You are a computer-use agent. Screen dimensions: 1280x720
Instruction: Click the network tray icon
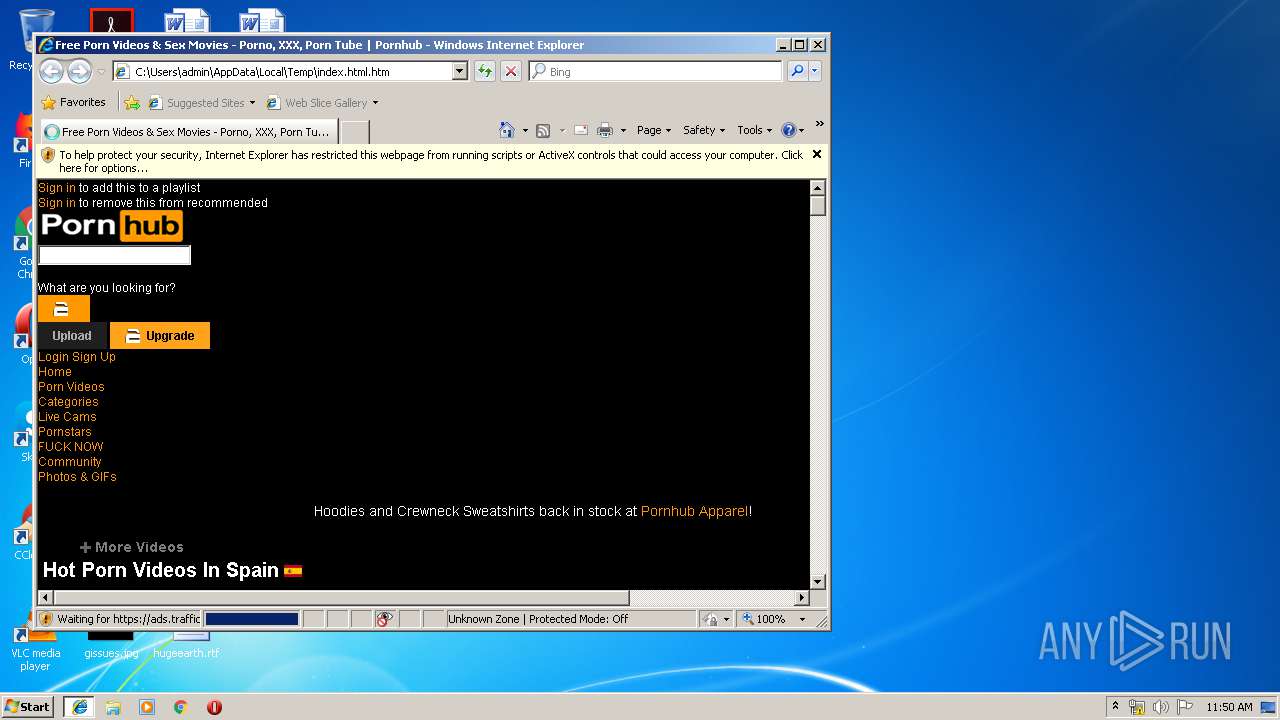1137,707
